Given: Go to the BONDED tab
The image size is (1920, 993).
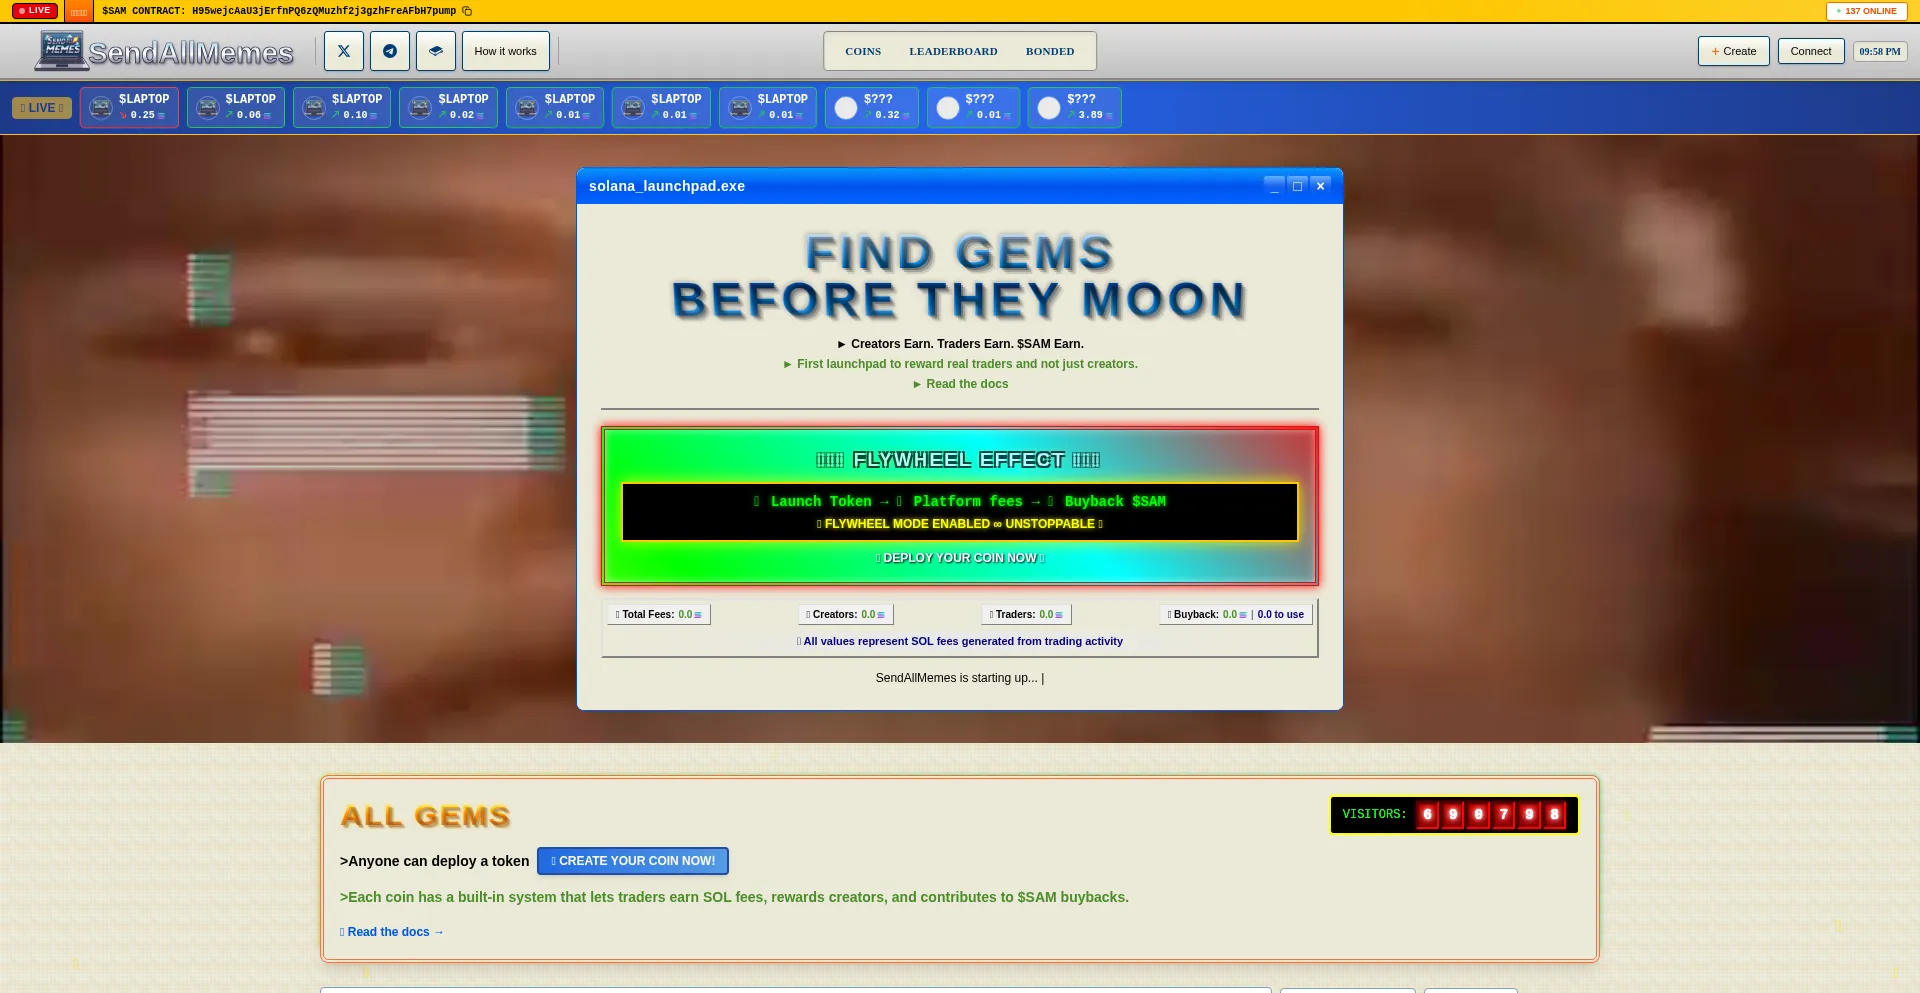Looking at the screenshot, I should point(1049,51).
